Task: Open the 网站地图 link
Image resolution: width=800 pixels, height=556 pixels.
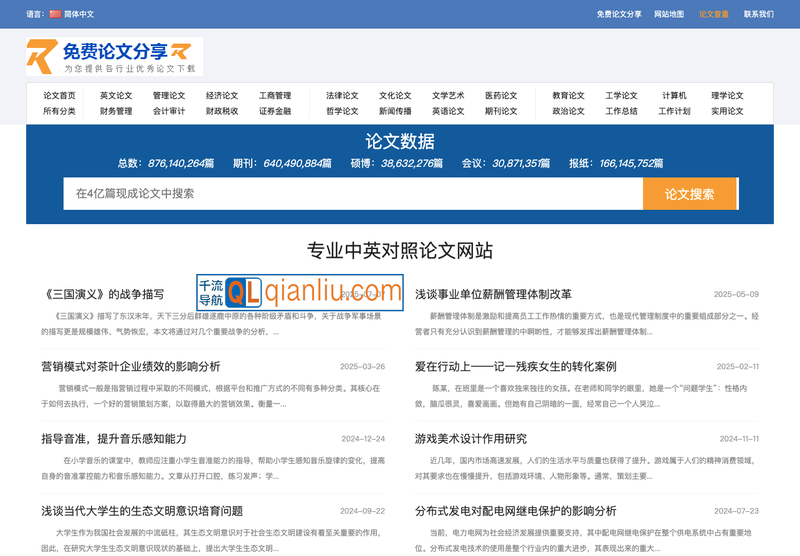Action: 669,14
